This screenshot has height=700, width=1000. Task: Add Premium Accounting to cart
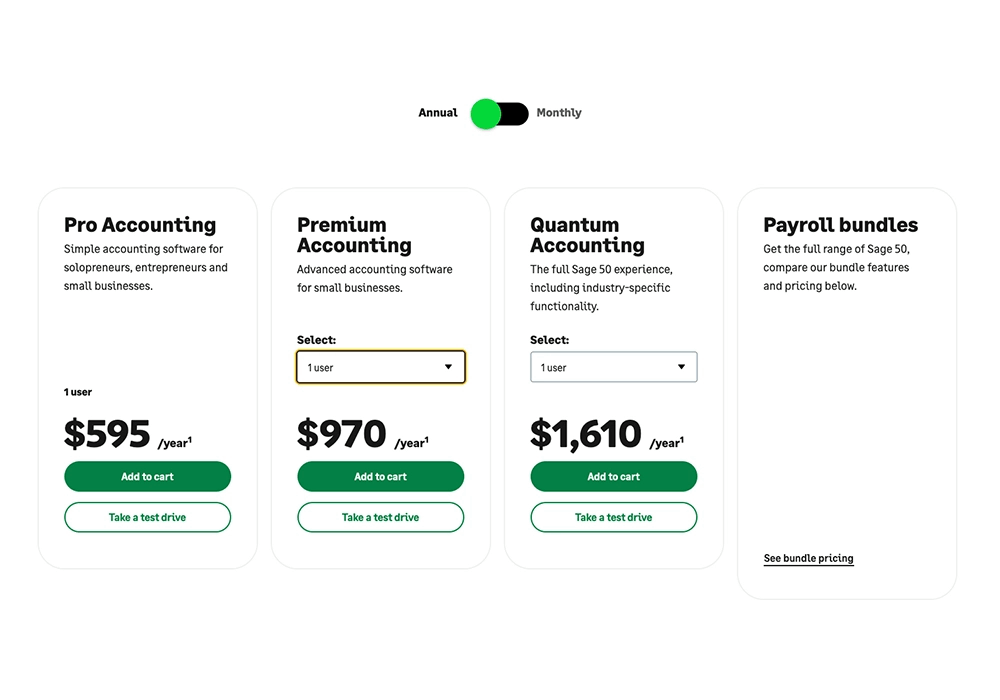(x=380, y=477)
